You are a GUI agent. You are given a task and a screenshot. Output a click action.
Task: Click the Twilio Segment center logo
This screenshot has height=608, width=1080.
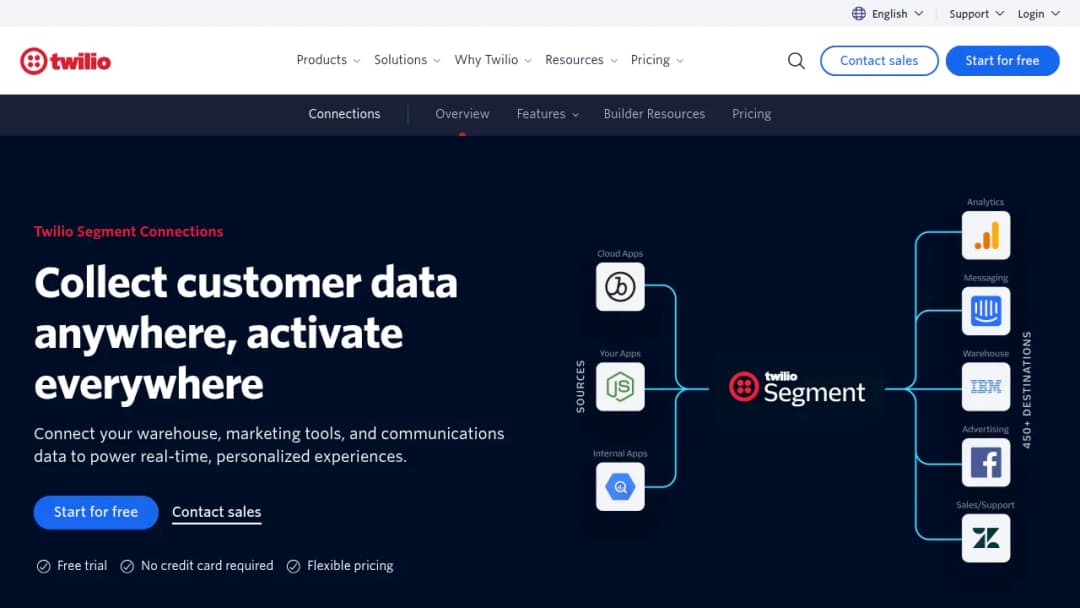[797, 388]
